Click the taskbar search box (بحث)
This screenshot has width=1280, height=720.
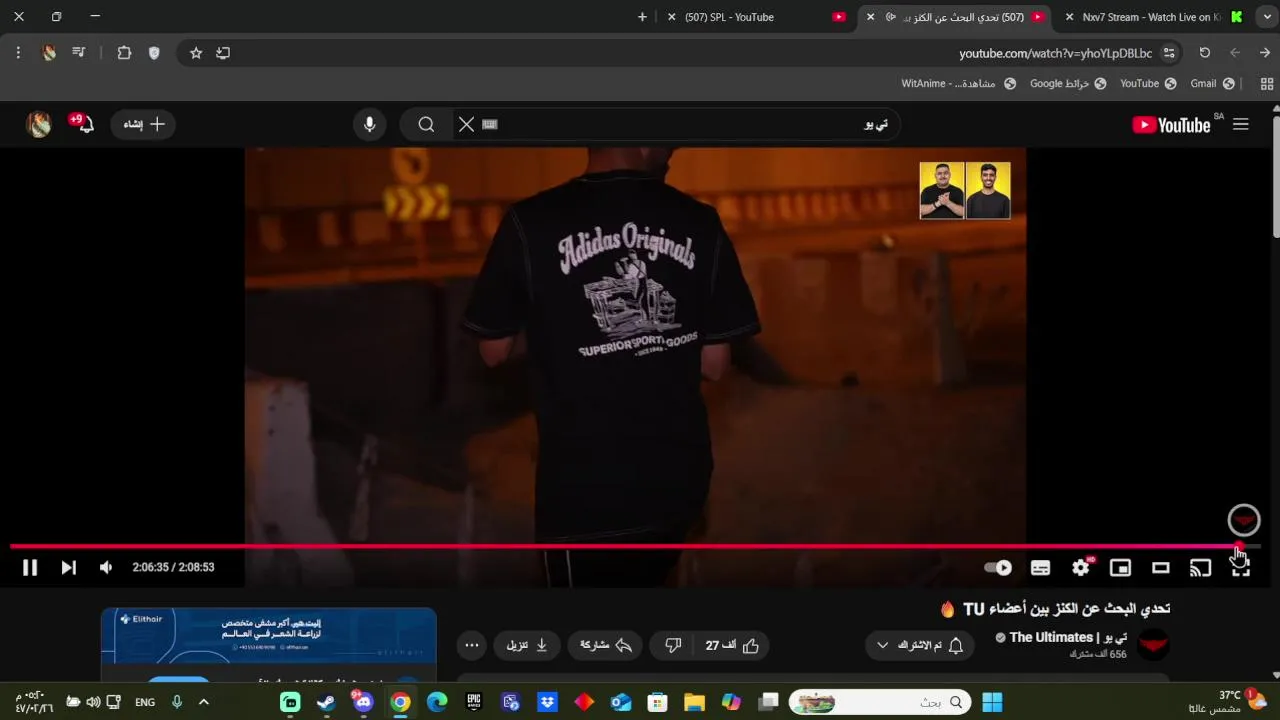pos(880,702)
